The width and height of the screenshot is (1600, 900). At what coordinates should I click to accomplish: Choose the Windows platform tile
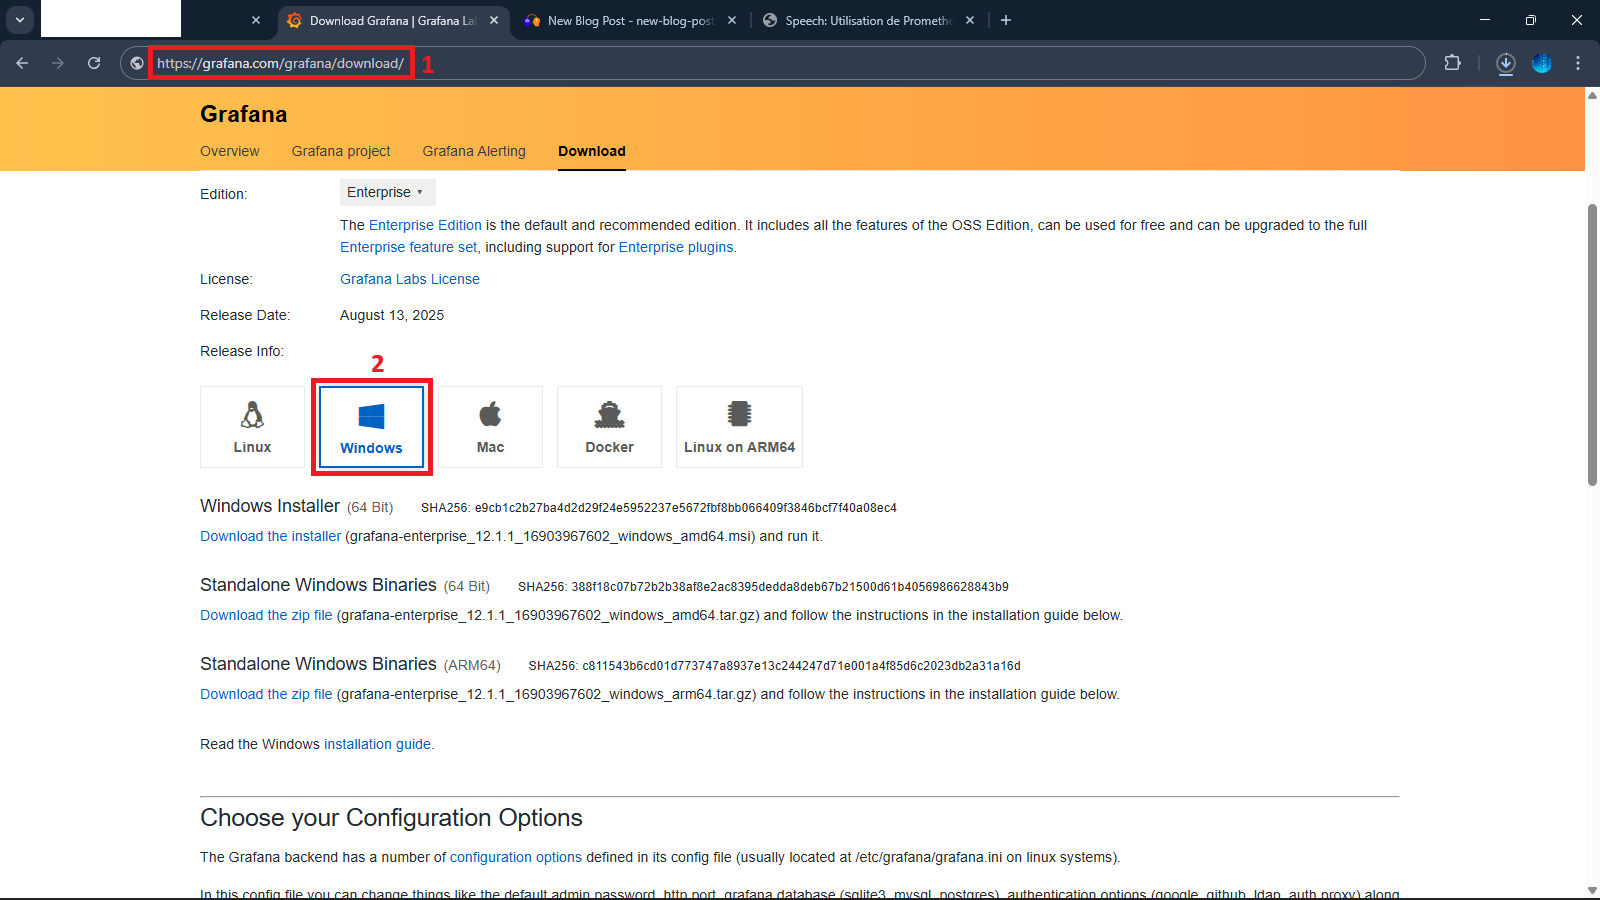click(371, 427)
